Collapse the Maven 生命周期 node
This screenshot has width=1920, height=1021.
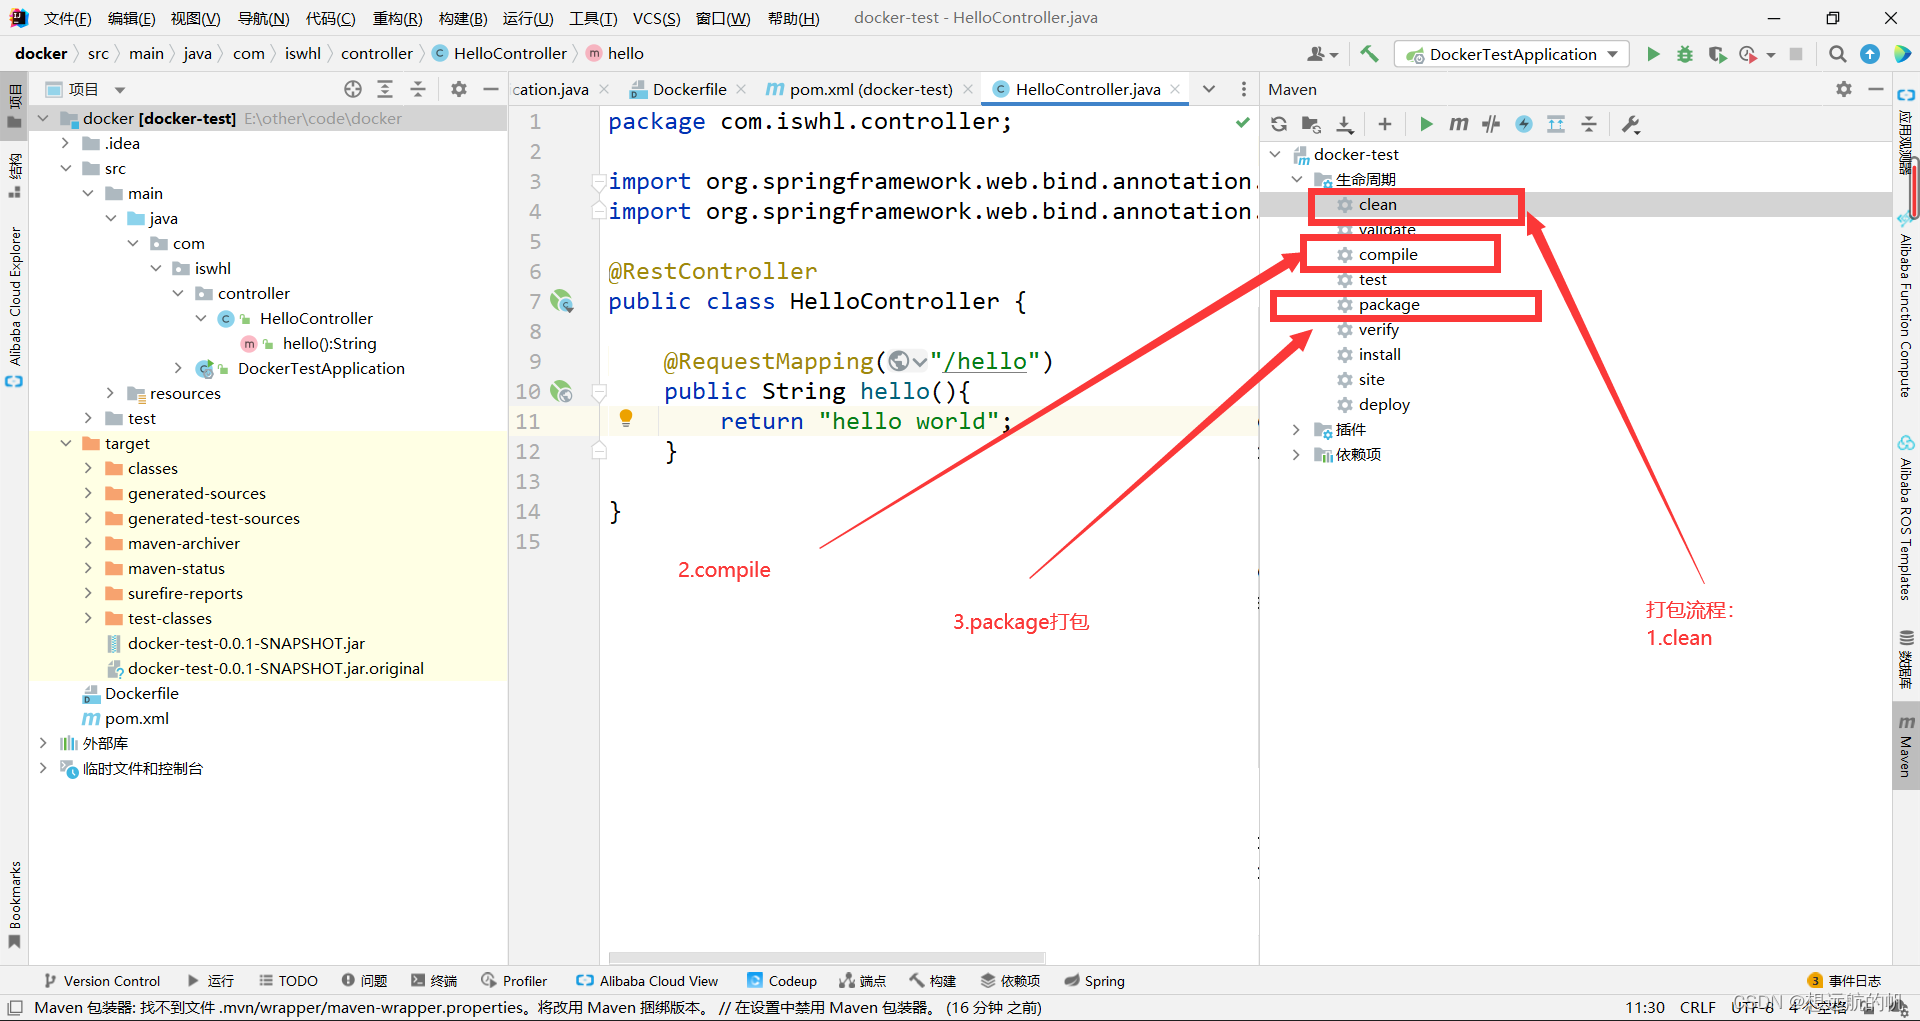click(x=1297, y=179)
